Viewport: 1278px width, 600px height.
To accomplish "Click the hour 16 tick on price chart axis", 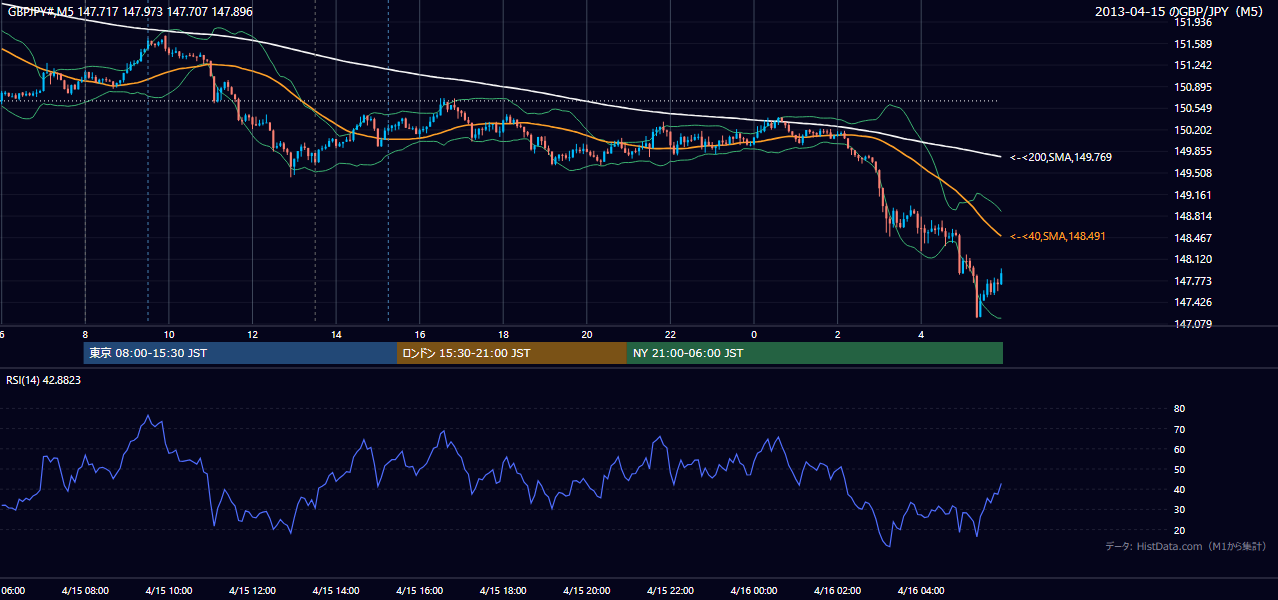I will [420, 334].
